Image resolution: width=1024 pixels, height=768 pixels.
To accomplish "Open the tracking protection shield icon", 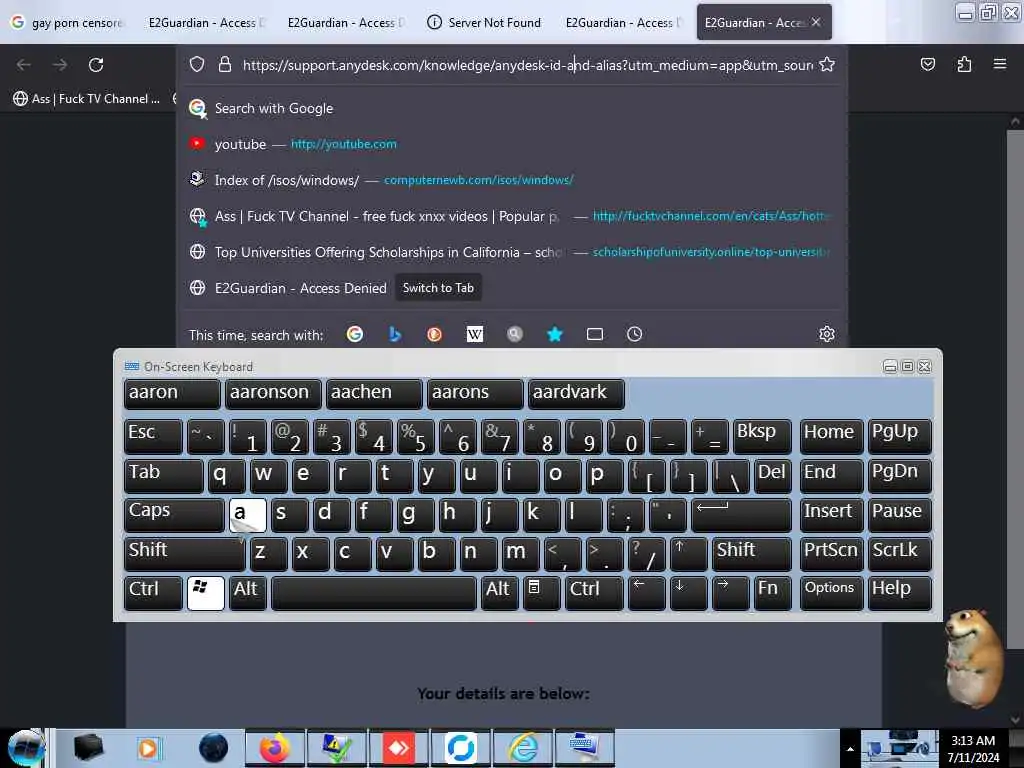I will pyautogui.click(x=197, y=65).
